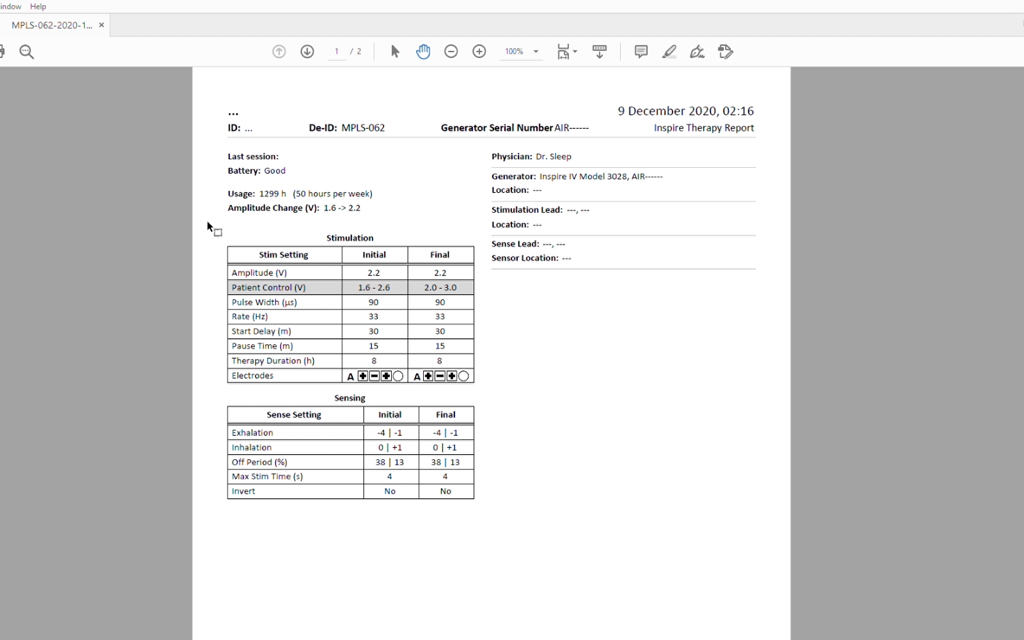Viewport: 1024px width, 640px height.
Task: Open the fit page options tool
Action: 563,52
